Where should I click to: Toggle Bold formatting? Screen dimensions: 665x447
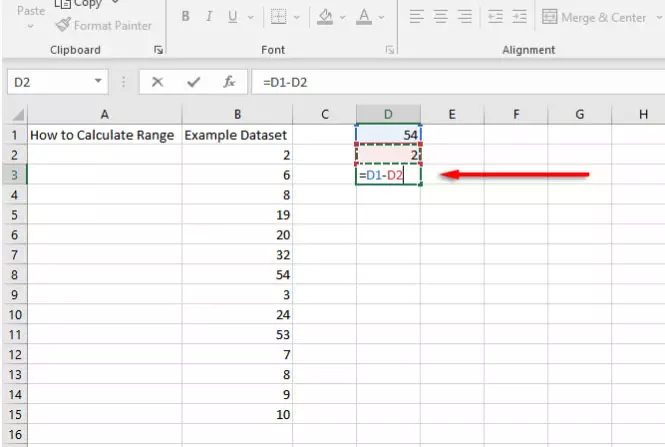185,17
